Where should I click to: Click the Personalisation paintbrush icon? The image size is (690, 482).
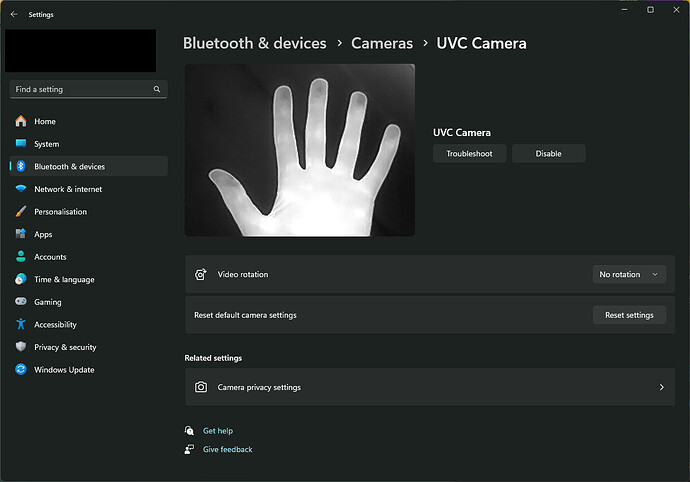(x=21, y=211)
